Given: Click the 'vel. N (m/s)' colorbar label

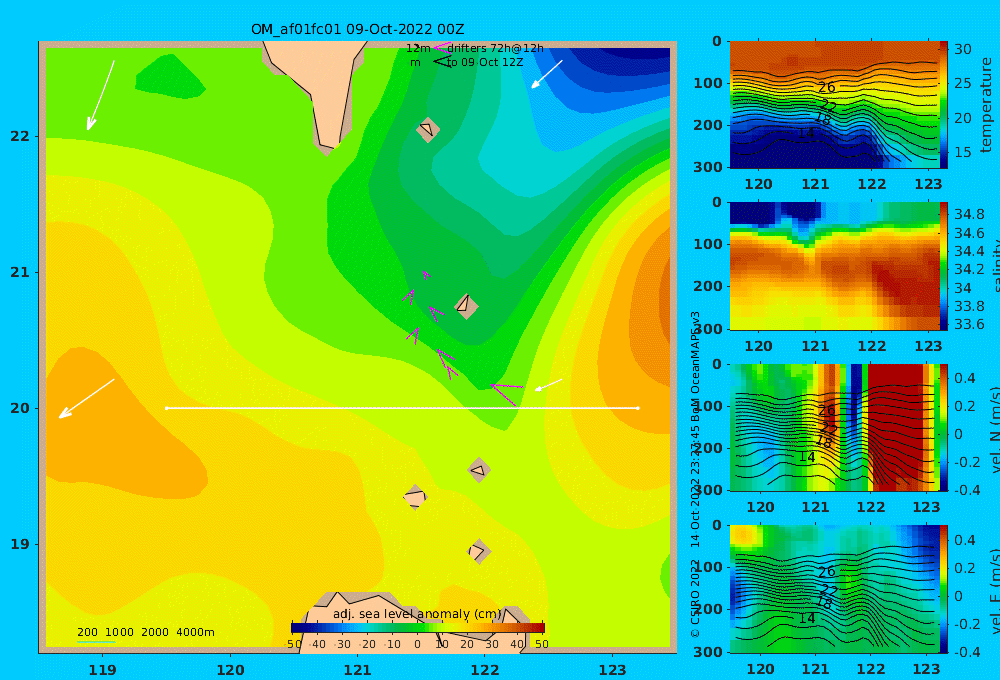Looking at the screenshot, I should click(x=994, y=429).
